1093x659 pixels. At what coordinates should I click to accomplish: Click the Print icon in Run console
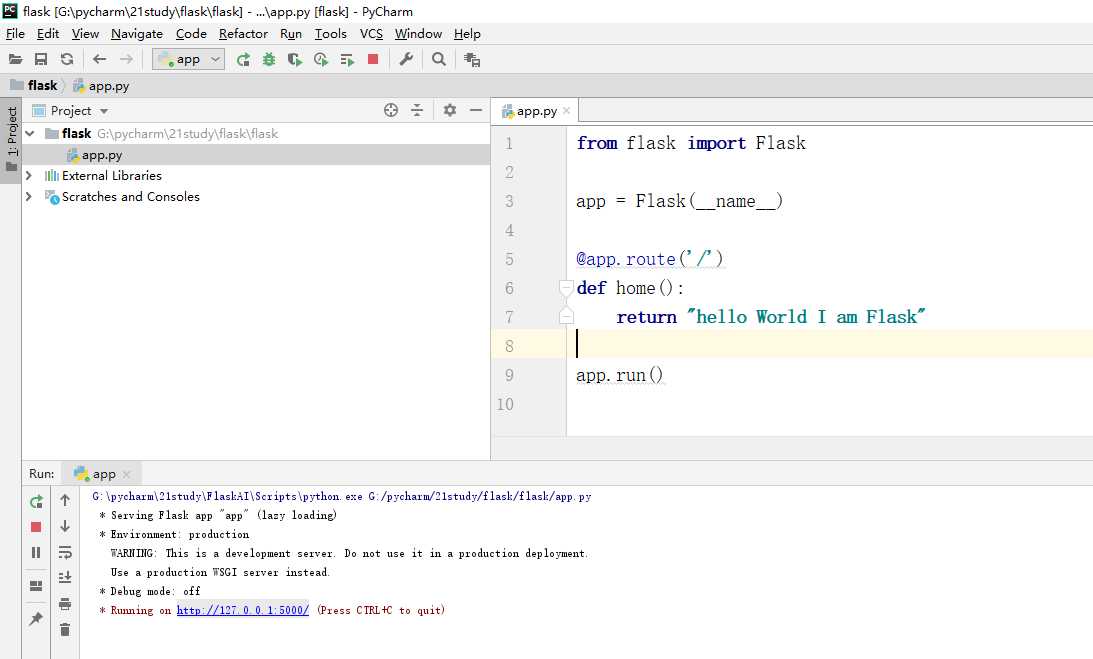point(65,604)
